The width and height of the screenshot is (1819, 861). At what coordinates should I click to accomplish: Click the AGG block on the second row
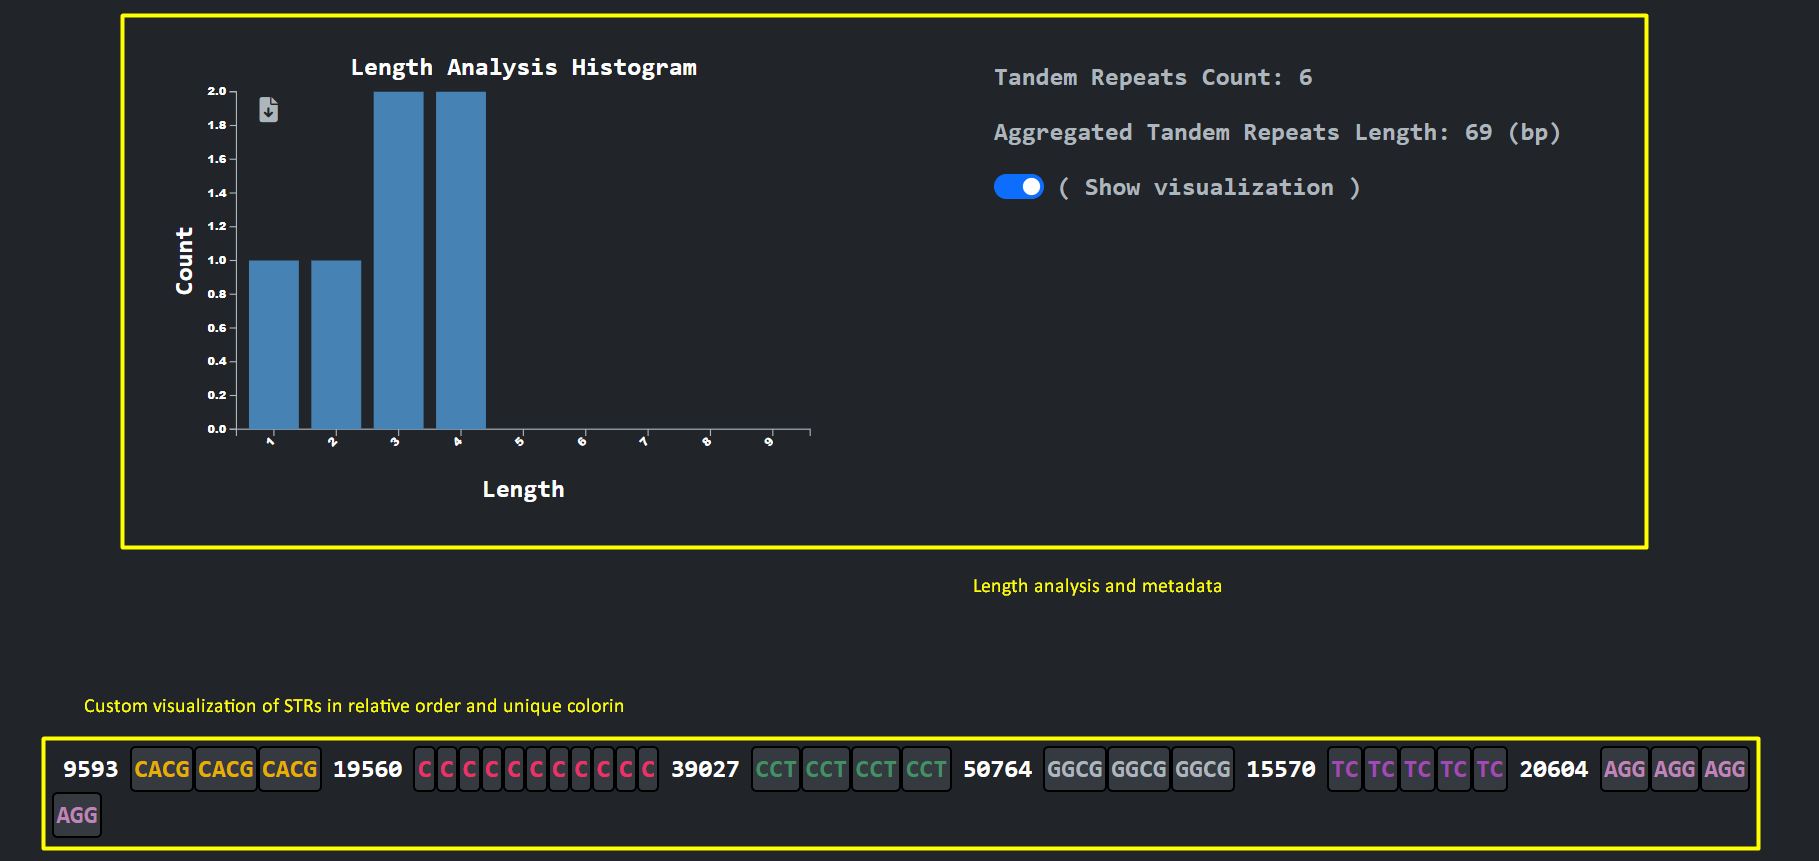(x=77, y=815)
